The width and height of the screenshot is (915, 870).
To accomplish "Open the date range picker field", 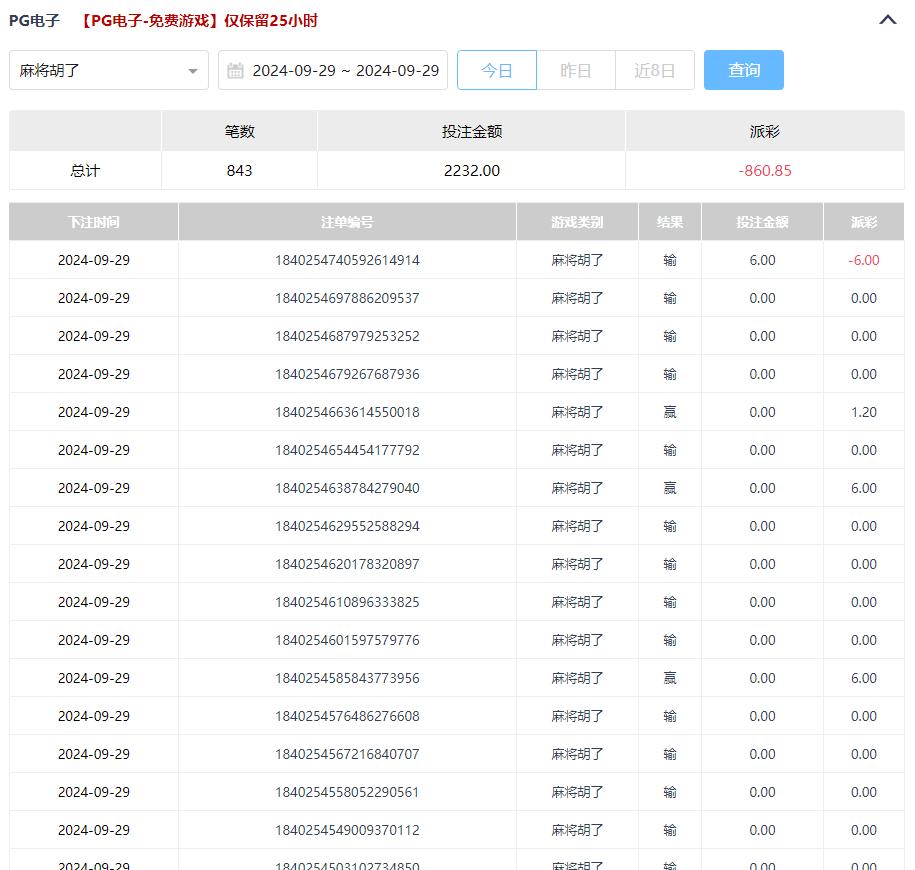I will coord(344,71).
